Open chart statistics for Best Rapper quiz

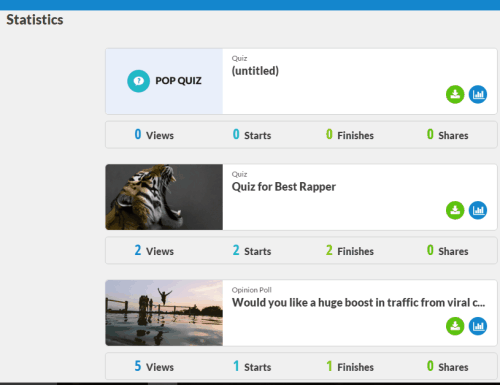click(478, 210)
